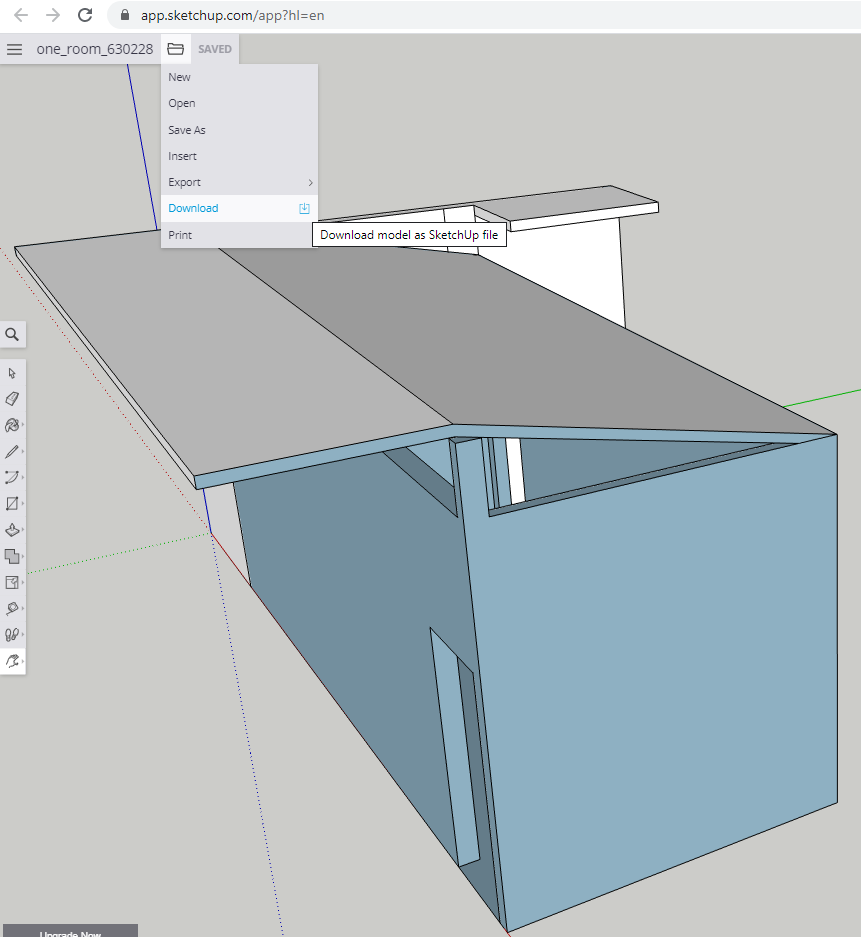This screenshot has height=937, width=861.
Task: Choose the Line pencil tool
Action: click(x=12, y=451)
